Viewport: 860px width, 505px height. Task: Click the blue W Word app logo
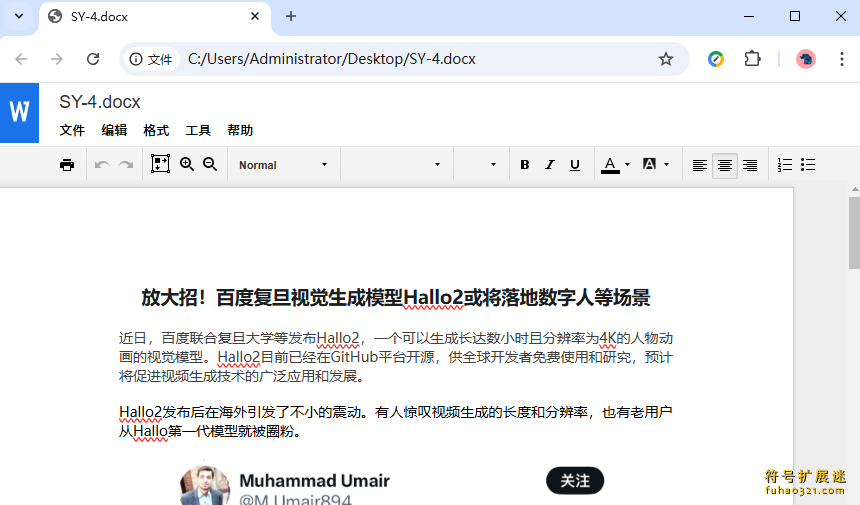(x=19, y=113)
